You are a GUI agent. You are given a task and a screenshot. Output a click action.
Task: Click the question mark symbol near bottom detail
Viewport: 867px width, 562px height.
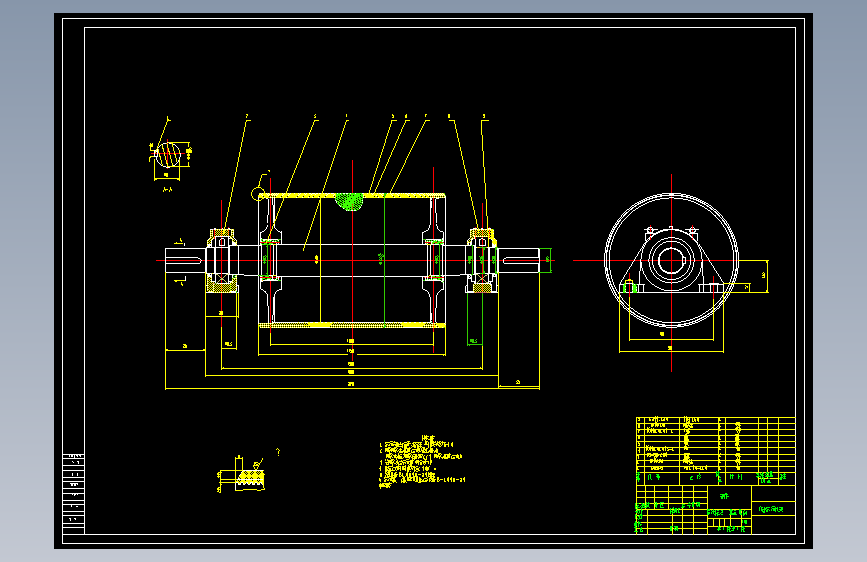[x=278, y=452]
